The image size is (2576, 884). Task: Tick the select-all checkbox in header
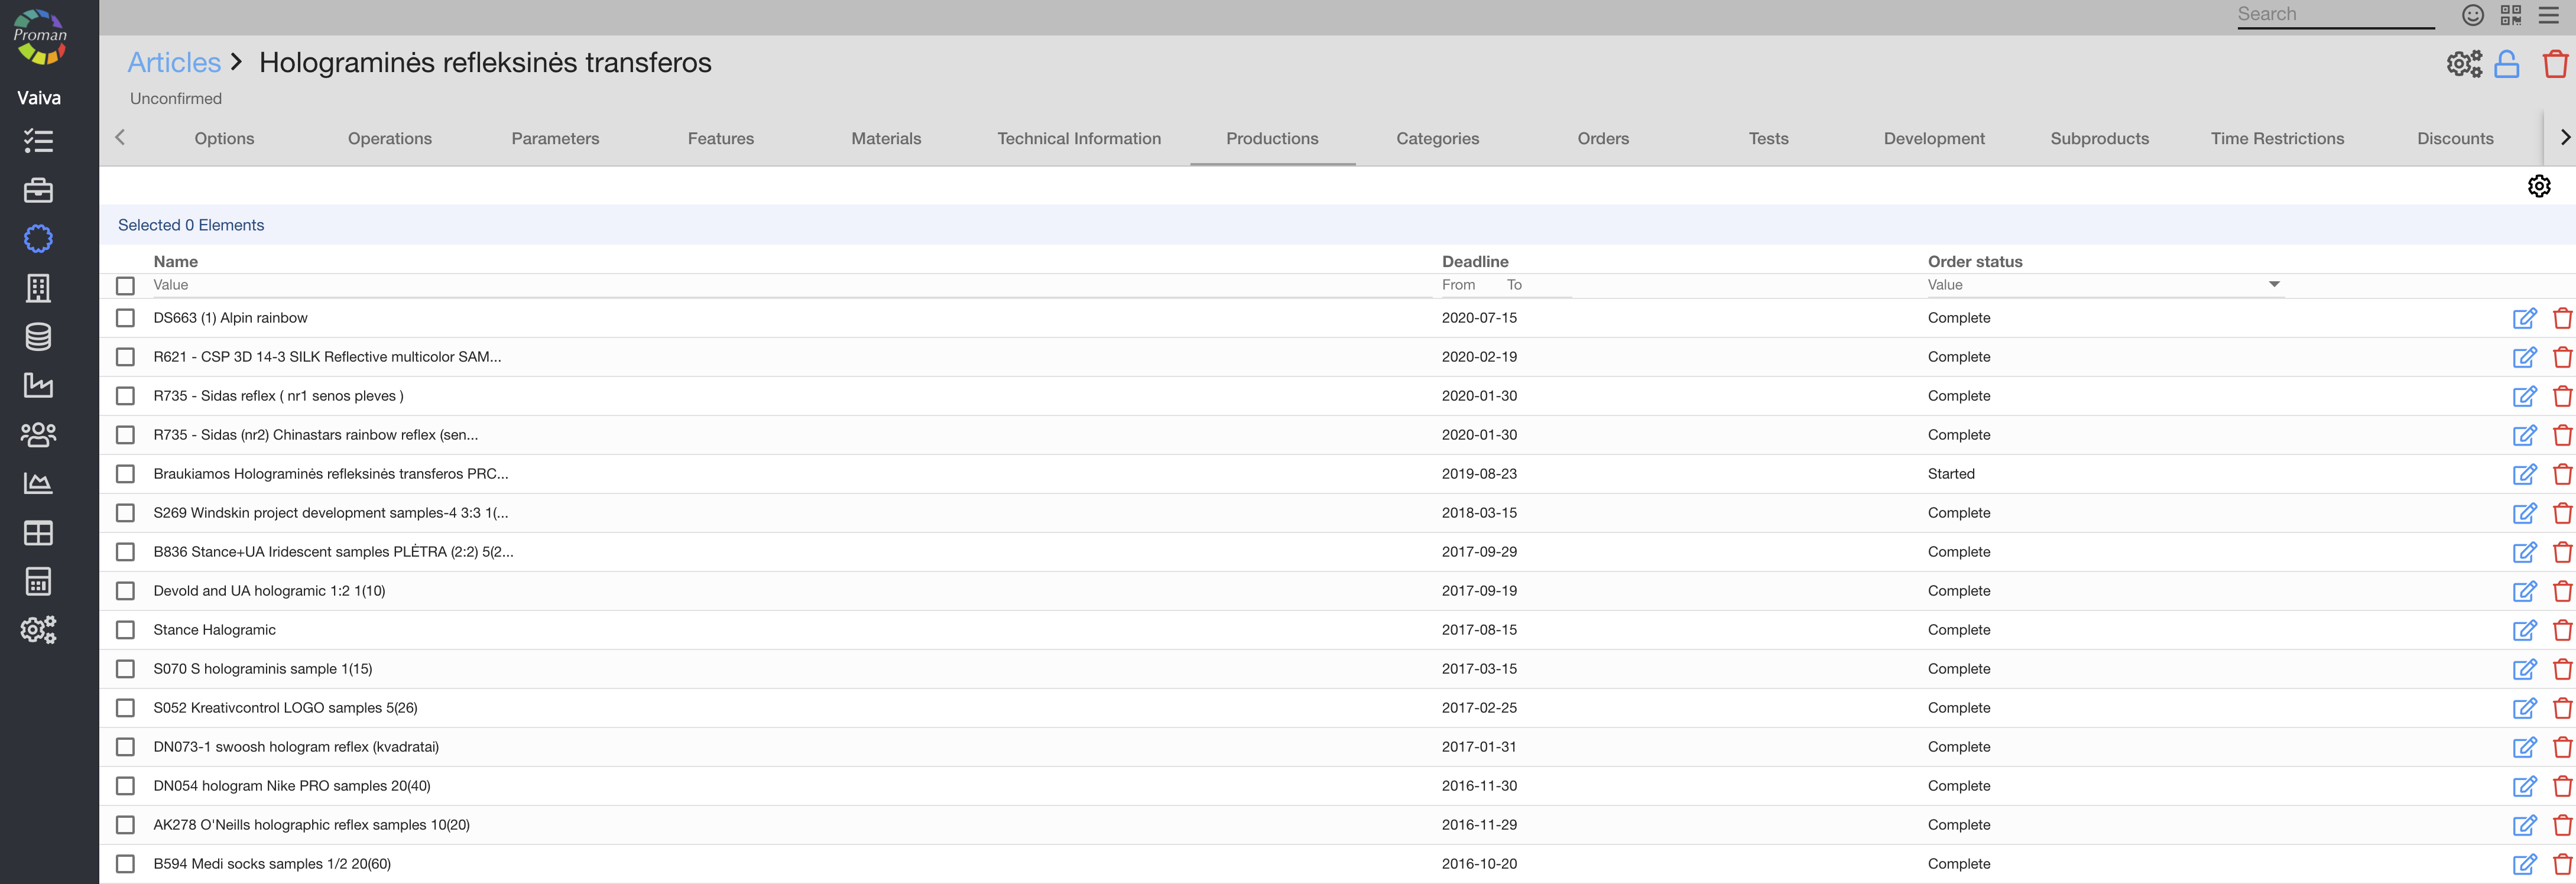(x=125, y=286)
